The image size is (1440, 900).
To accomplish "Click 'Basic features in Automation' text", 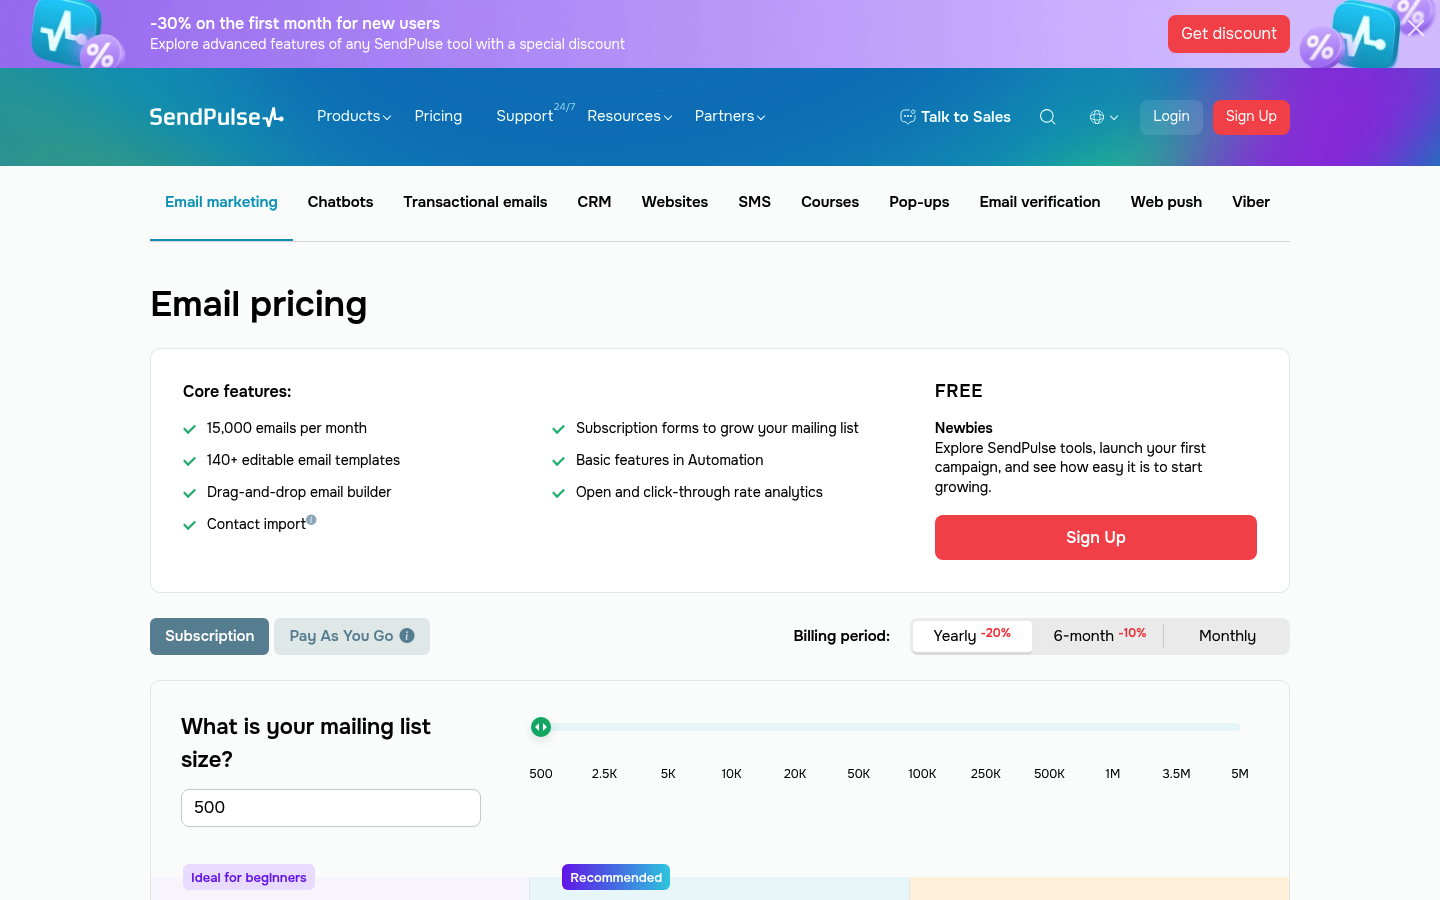I will coord(670,460).
